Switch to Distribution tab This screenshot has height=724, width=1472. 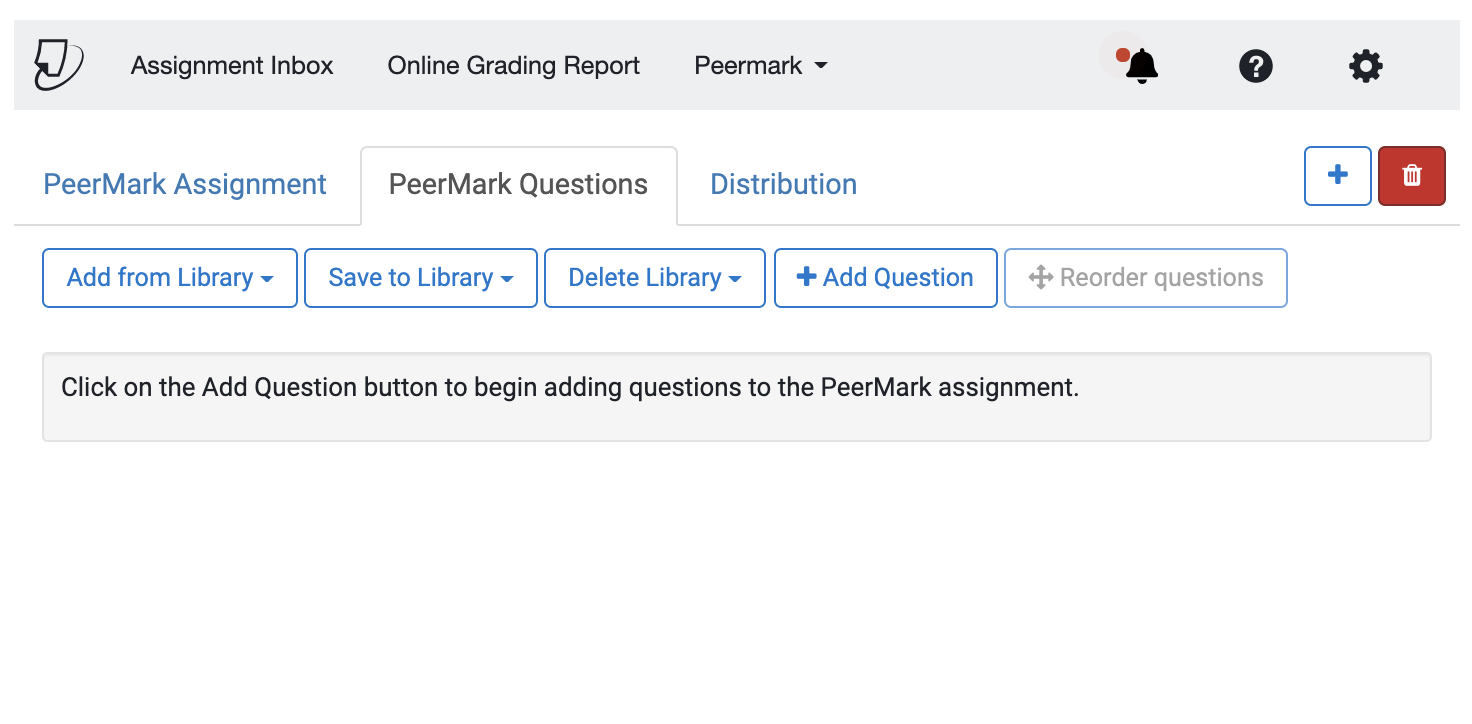[x=783, y=184]
